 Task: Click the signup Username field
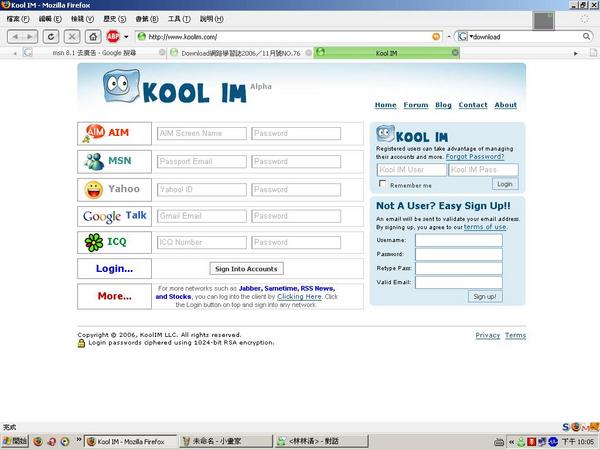[x=459, y=240]
